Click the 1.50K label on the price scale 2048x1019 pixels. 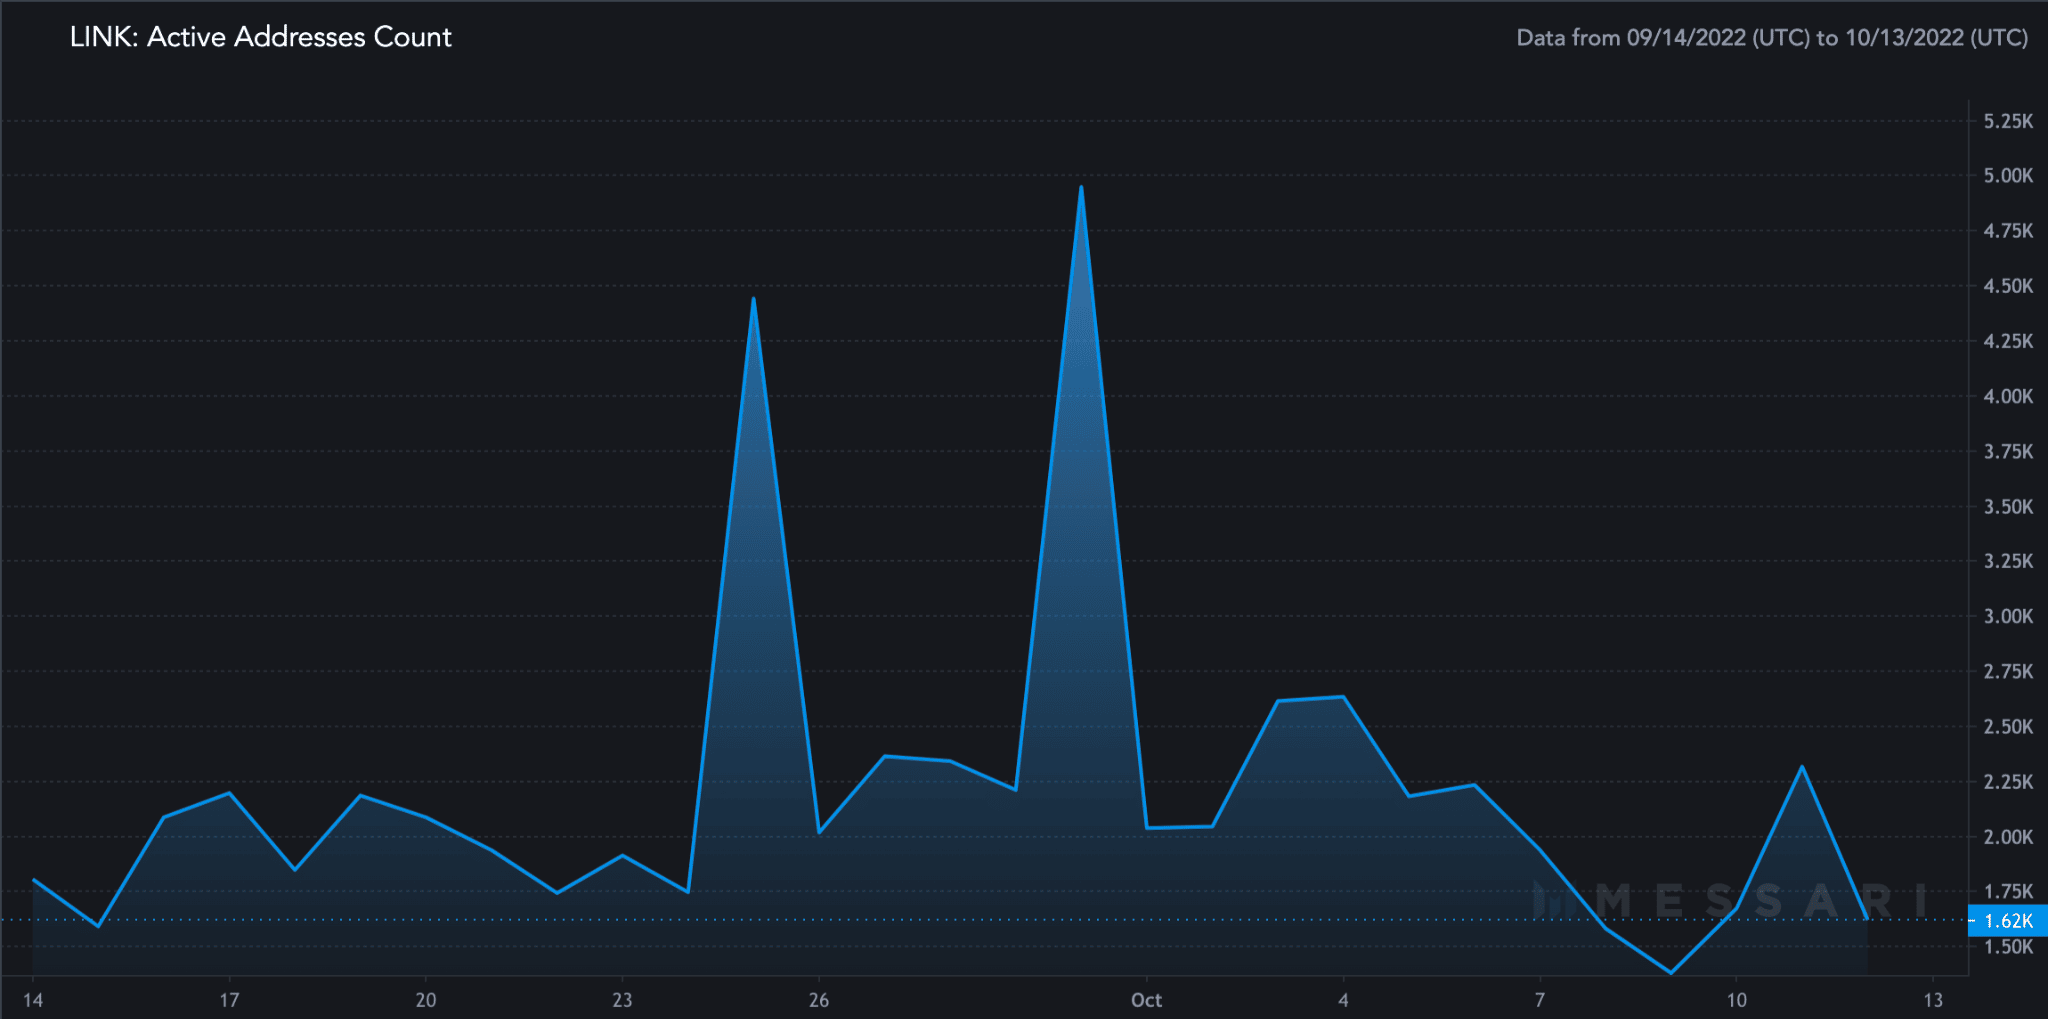click(x=2008, y=947)
